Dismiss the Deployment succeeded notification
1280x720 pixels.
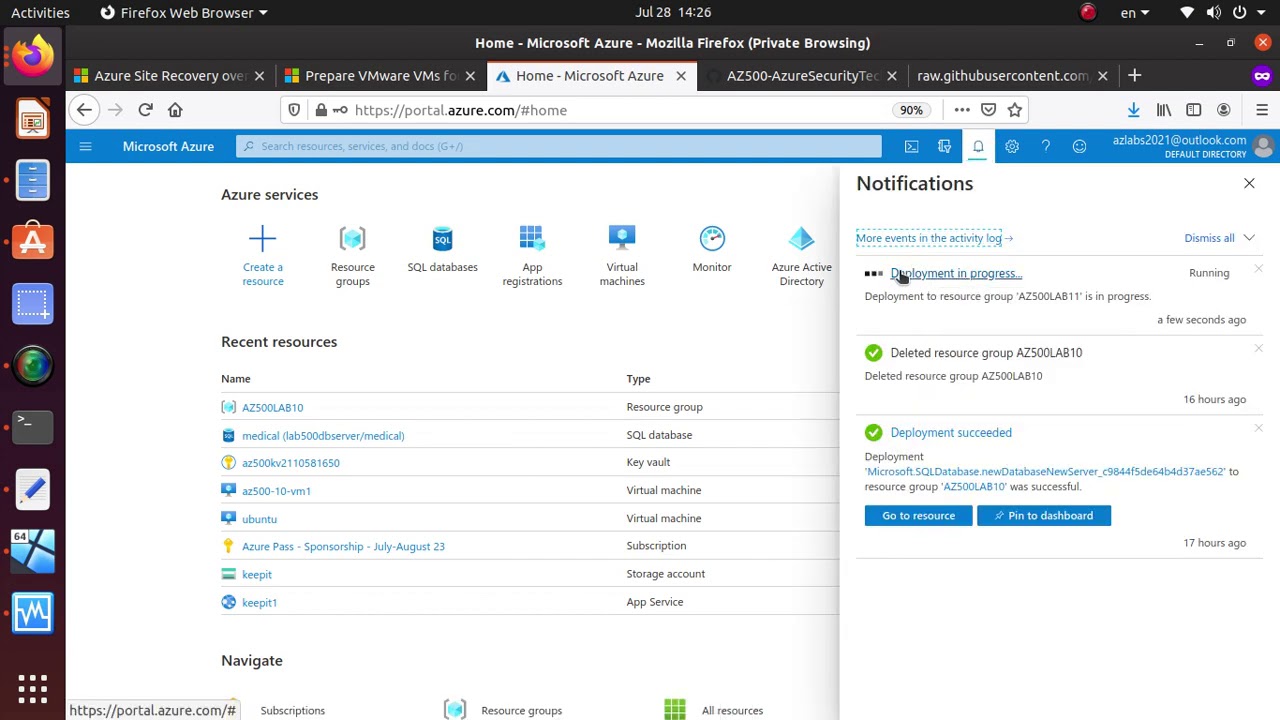[1258, 428]
